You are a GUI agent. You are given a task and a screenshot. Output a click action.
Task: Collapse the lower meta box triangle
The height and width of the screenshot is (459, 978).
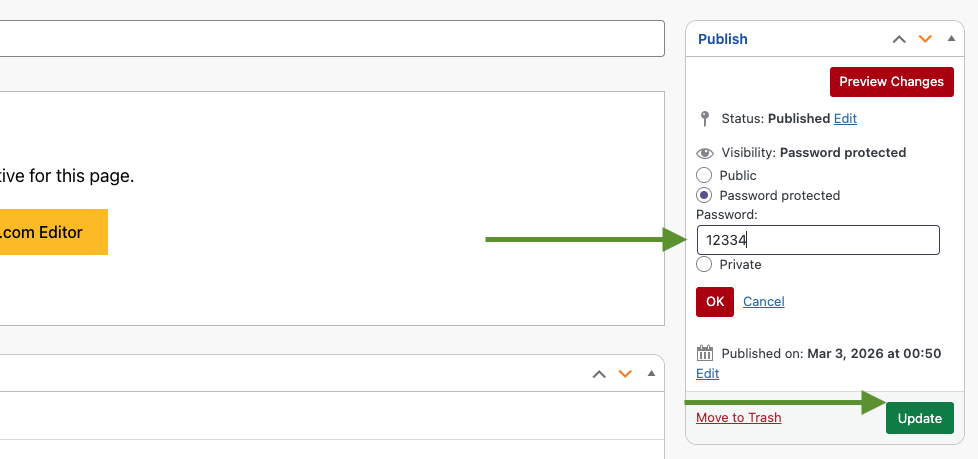(x=651, y=374)
